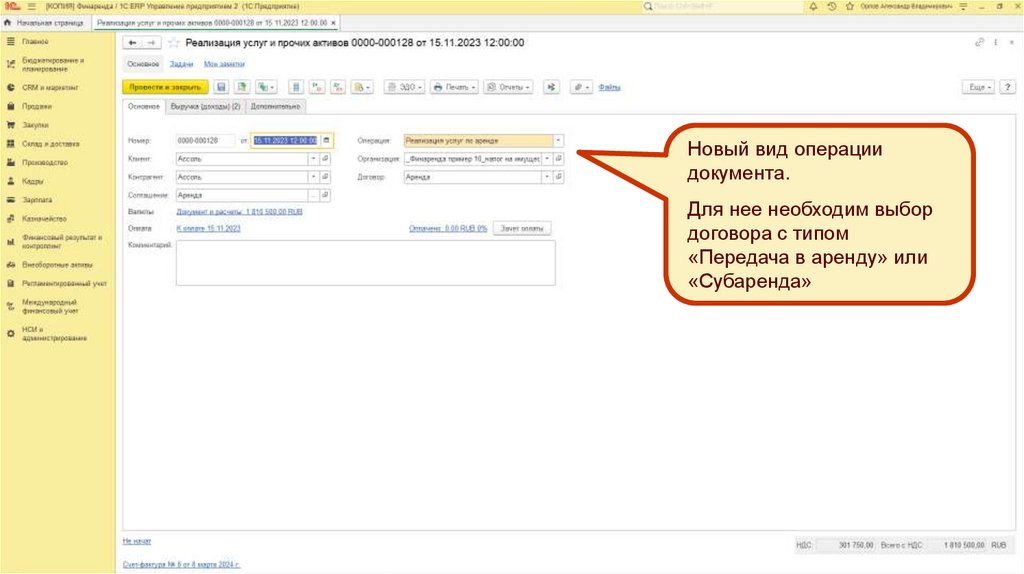Open Продажи section in sidebar

tap(37, 106)
